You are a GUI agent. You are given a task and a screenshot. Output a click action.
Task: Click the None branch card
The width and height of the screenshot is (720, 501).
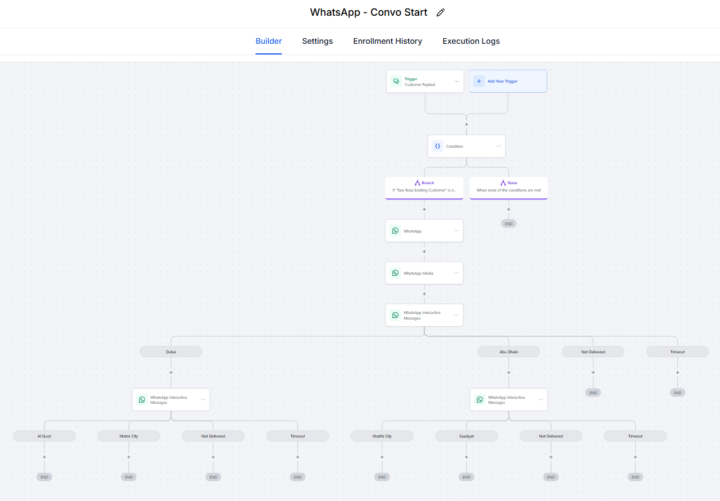[x=508, y=186]
